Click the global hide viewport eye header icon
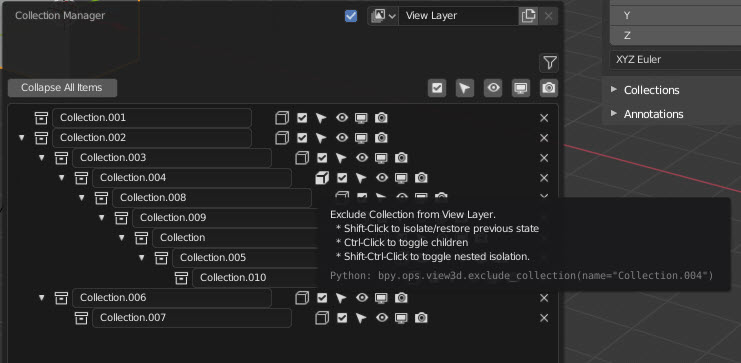Image resolution: width=741 pixels, height=363 pixels. coord(493,88)
